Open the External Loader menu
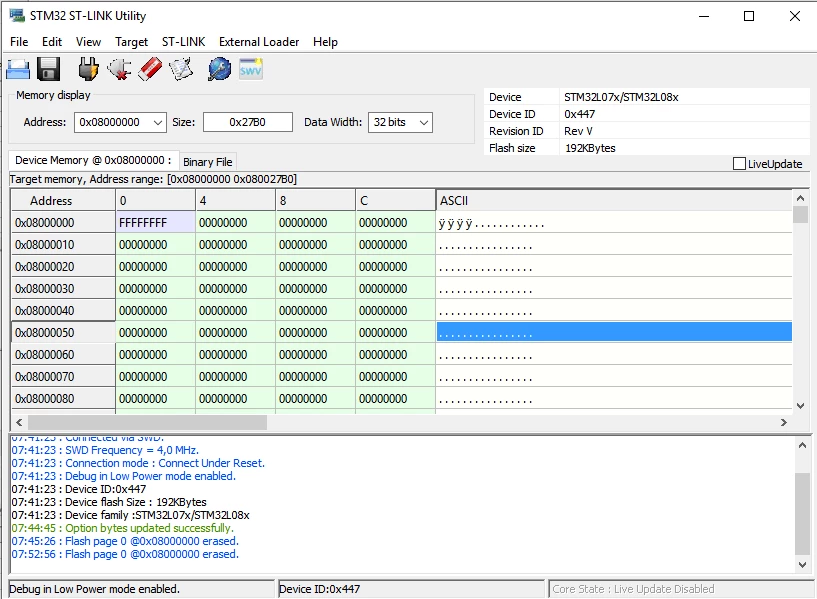 pos(259,42)
